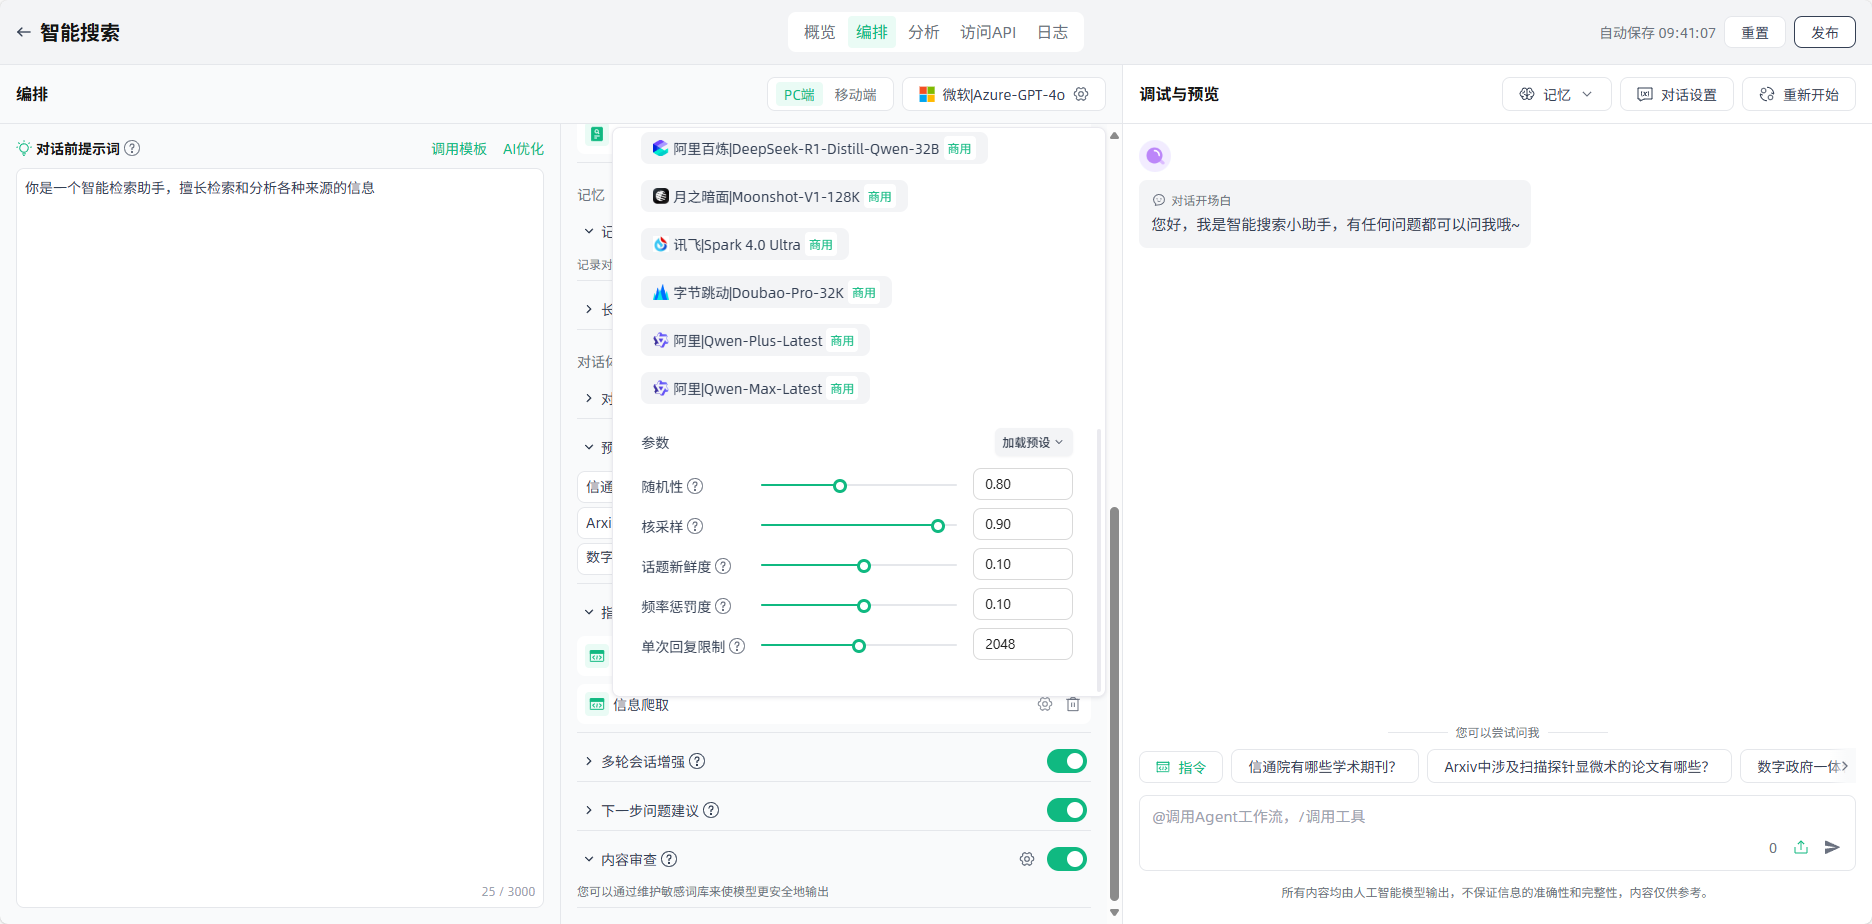Click the 话题新鲜度 slider handle
This screenshot has height=924, width=1872.
click(864, 566)
